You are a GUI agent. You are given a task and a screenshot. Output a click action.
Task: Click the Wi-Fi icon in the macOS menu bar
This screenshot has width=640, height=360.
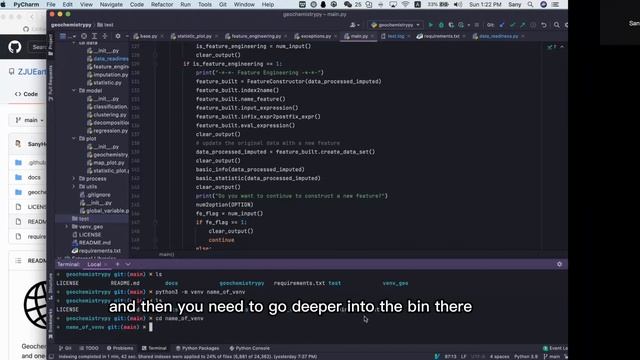tap(405, 4)
